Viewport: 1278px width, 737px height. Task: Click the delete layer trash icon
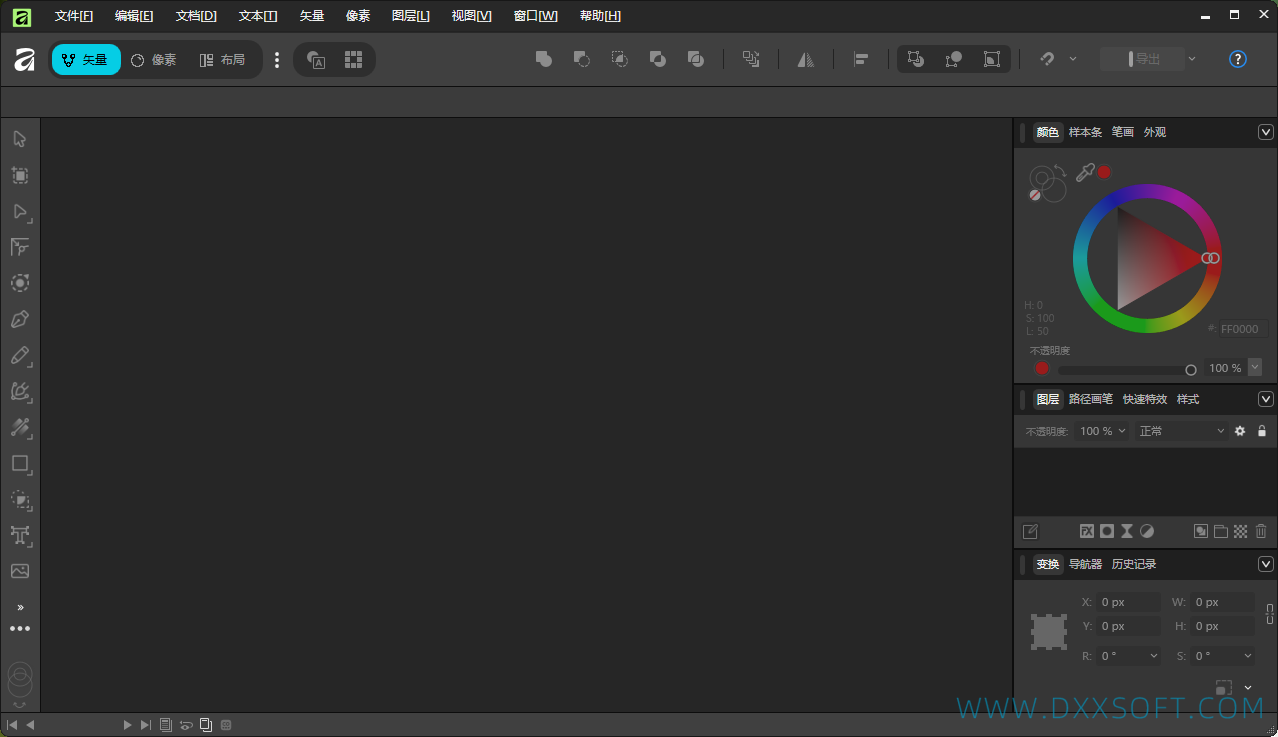(1261, 531)
